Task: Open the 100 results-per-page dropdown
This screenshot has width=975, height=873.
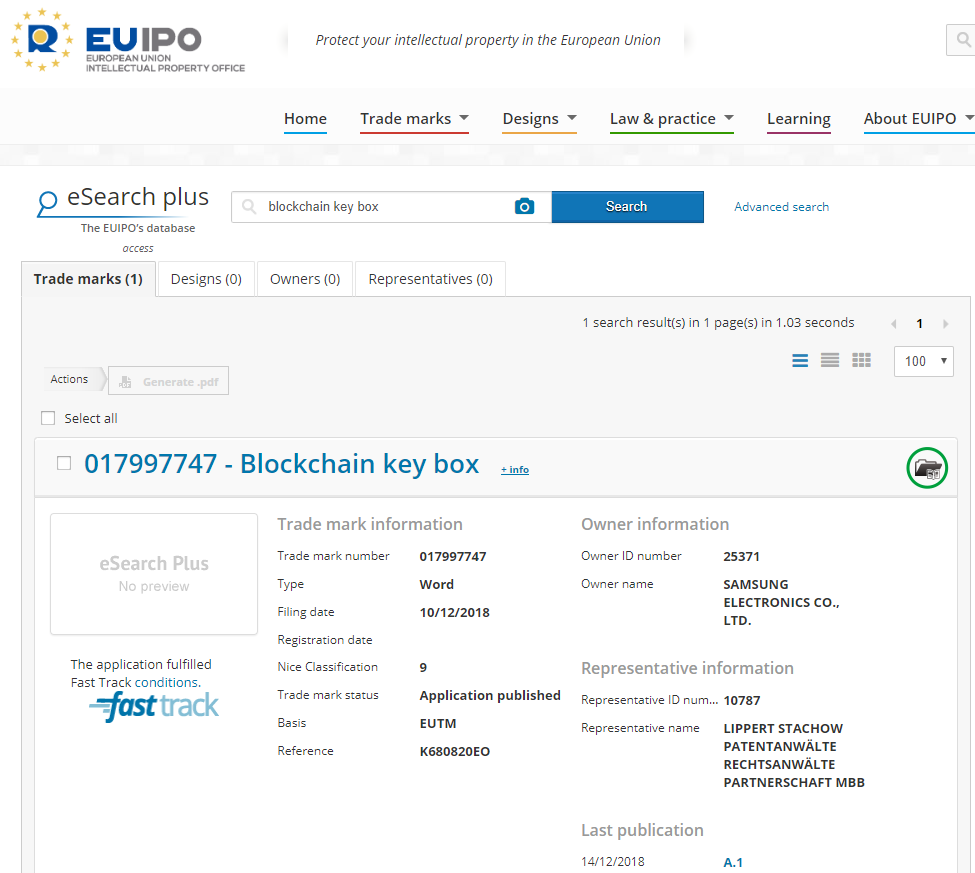Action: 924,361
